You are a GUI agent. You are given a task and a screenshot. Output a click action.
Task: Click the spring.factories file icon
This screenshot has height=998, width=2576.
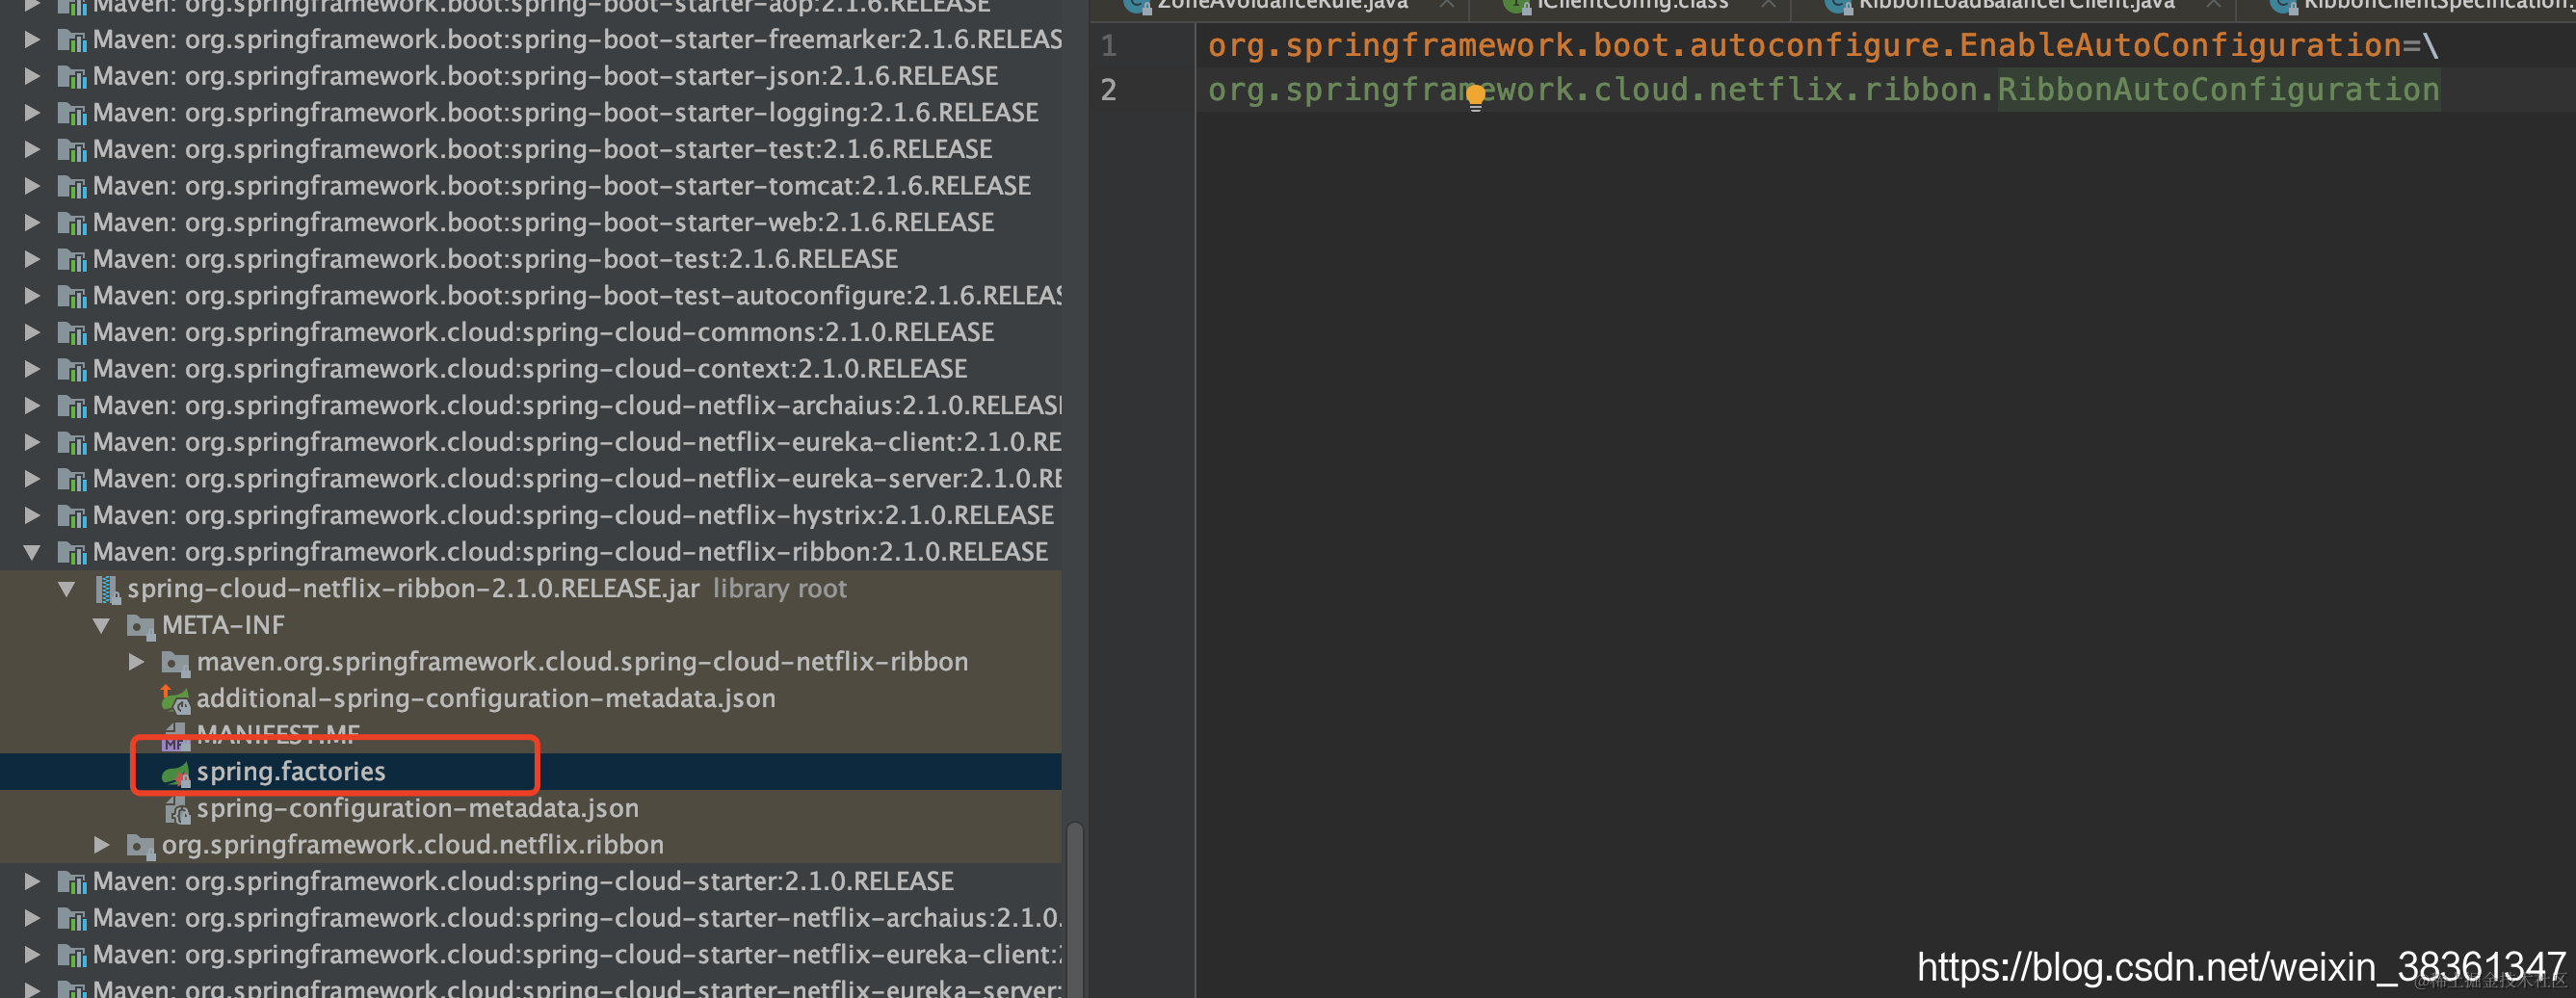176,773
